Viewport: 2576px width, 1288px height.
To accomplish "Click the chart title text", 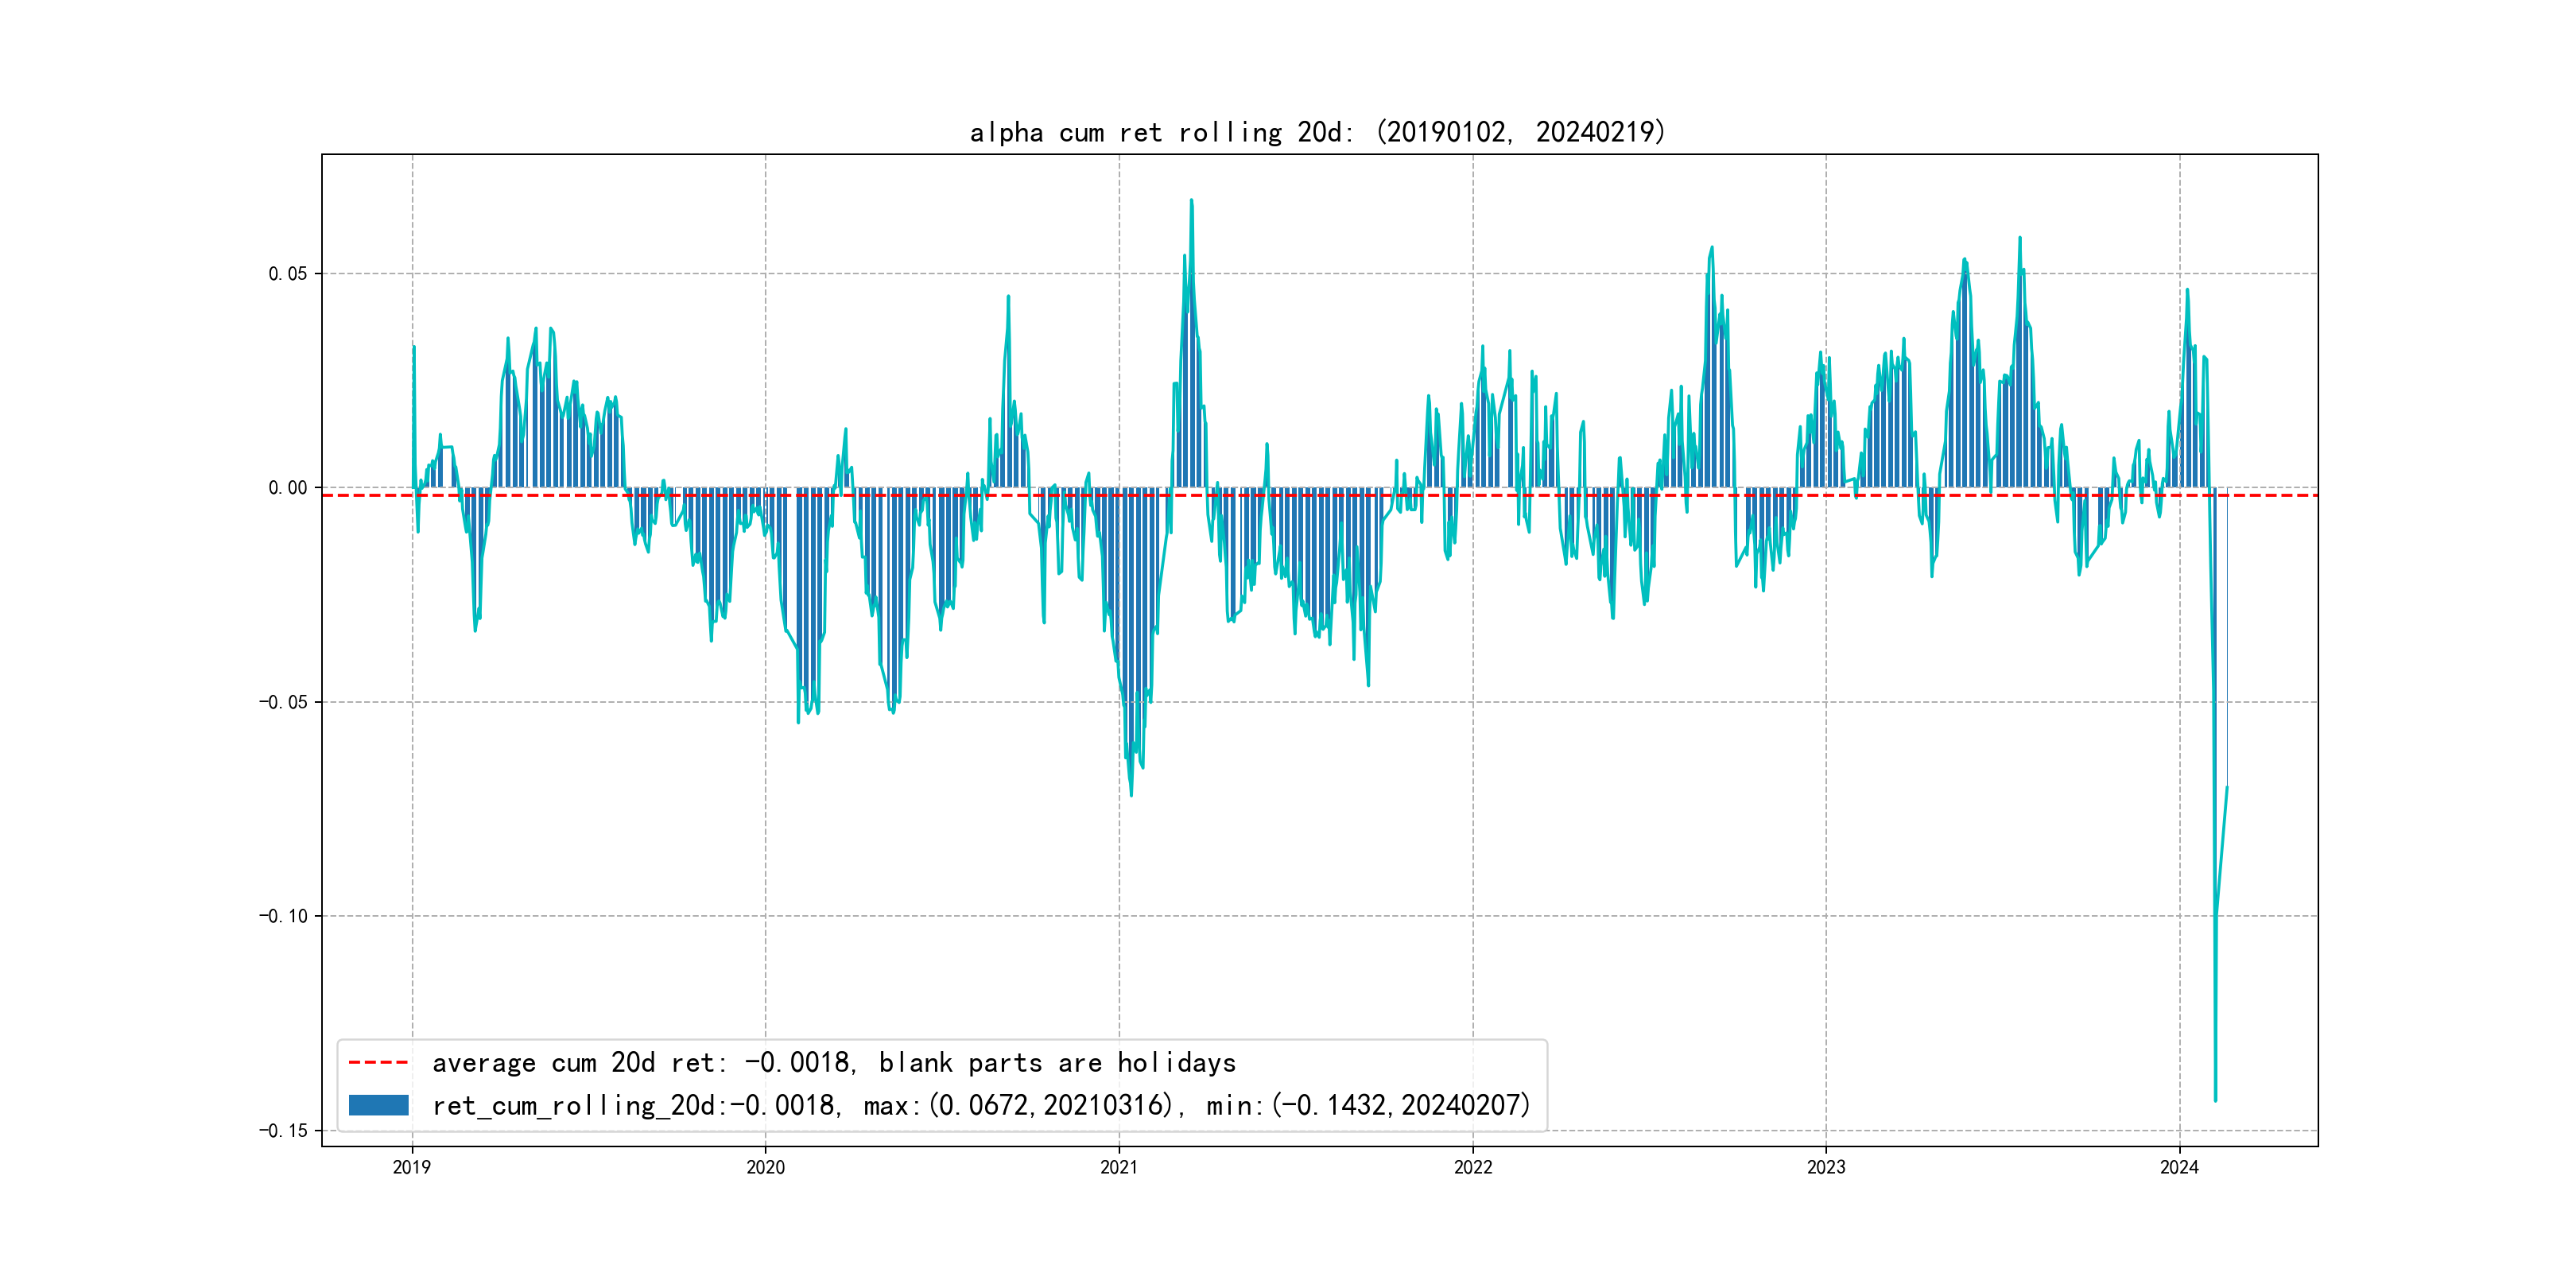I will (1317, 132).
